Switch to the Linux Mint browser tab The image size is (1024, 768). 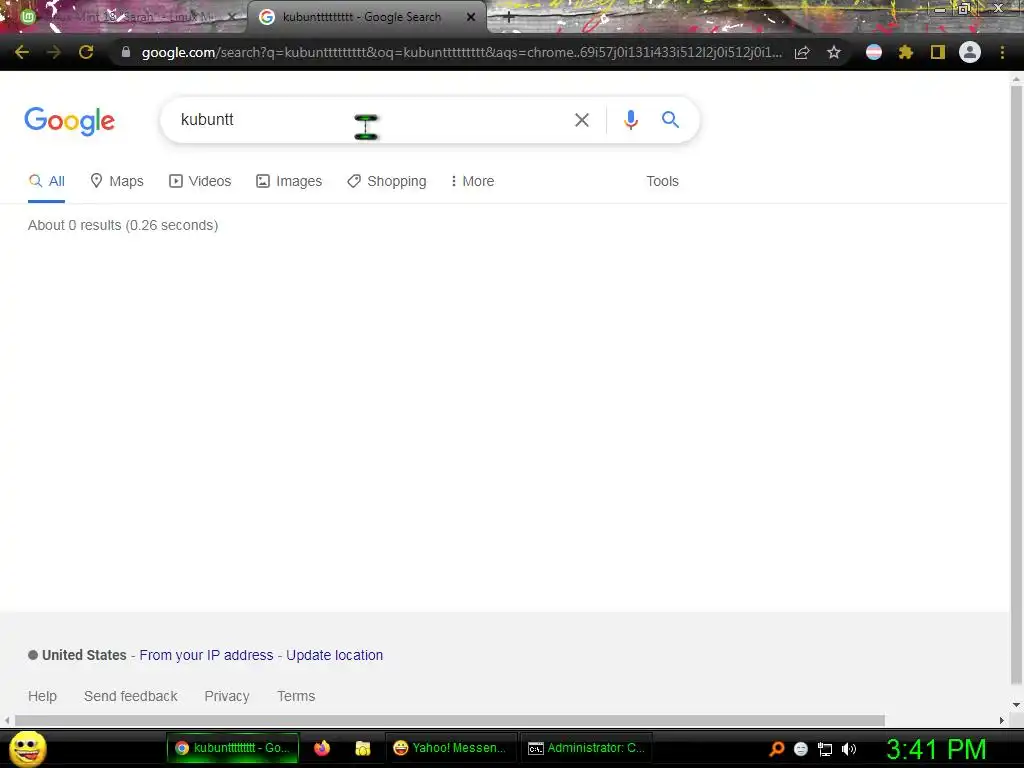point(124,17)
